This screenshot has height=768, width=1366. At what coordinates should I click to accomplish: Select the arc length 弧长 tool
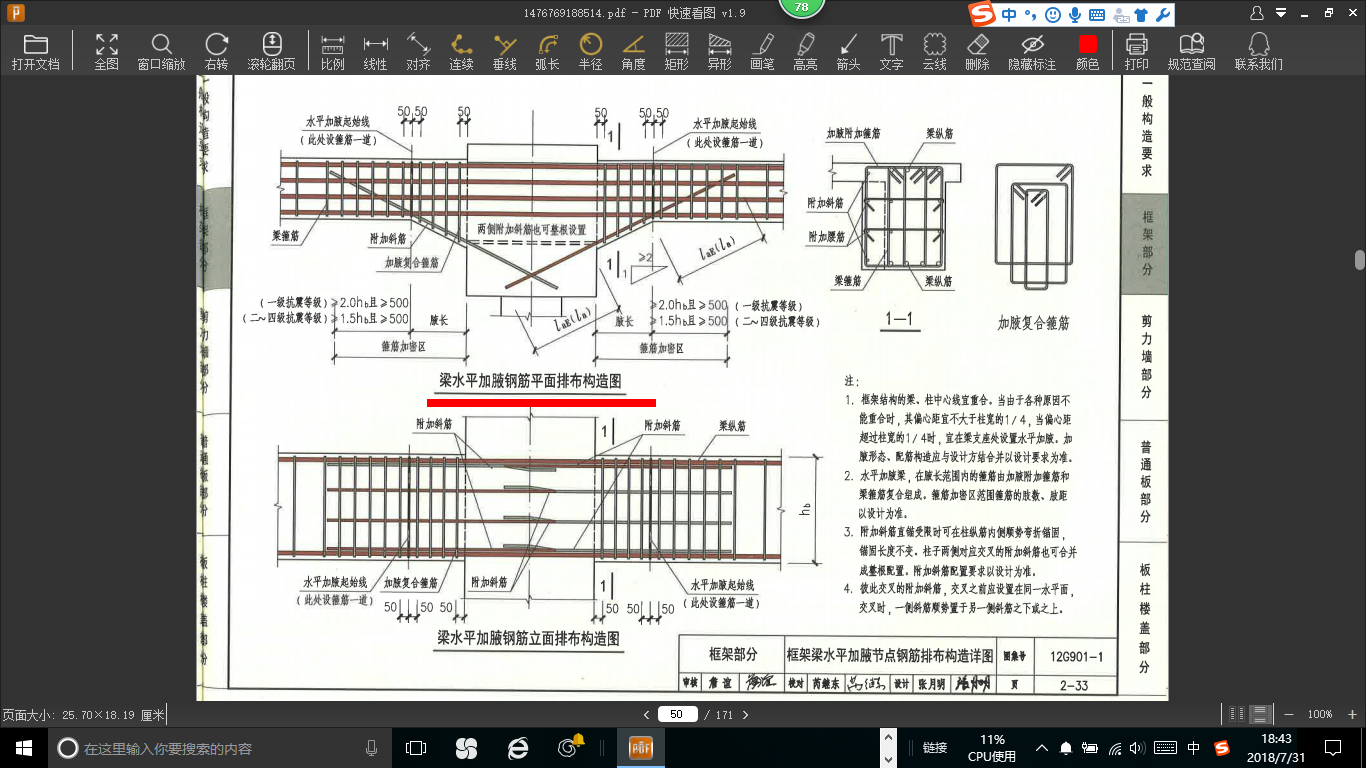[547, 52]
